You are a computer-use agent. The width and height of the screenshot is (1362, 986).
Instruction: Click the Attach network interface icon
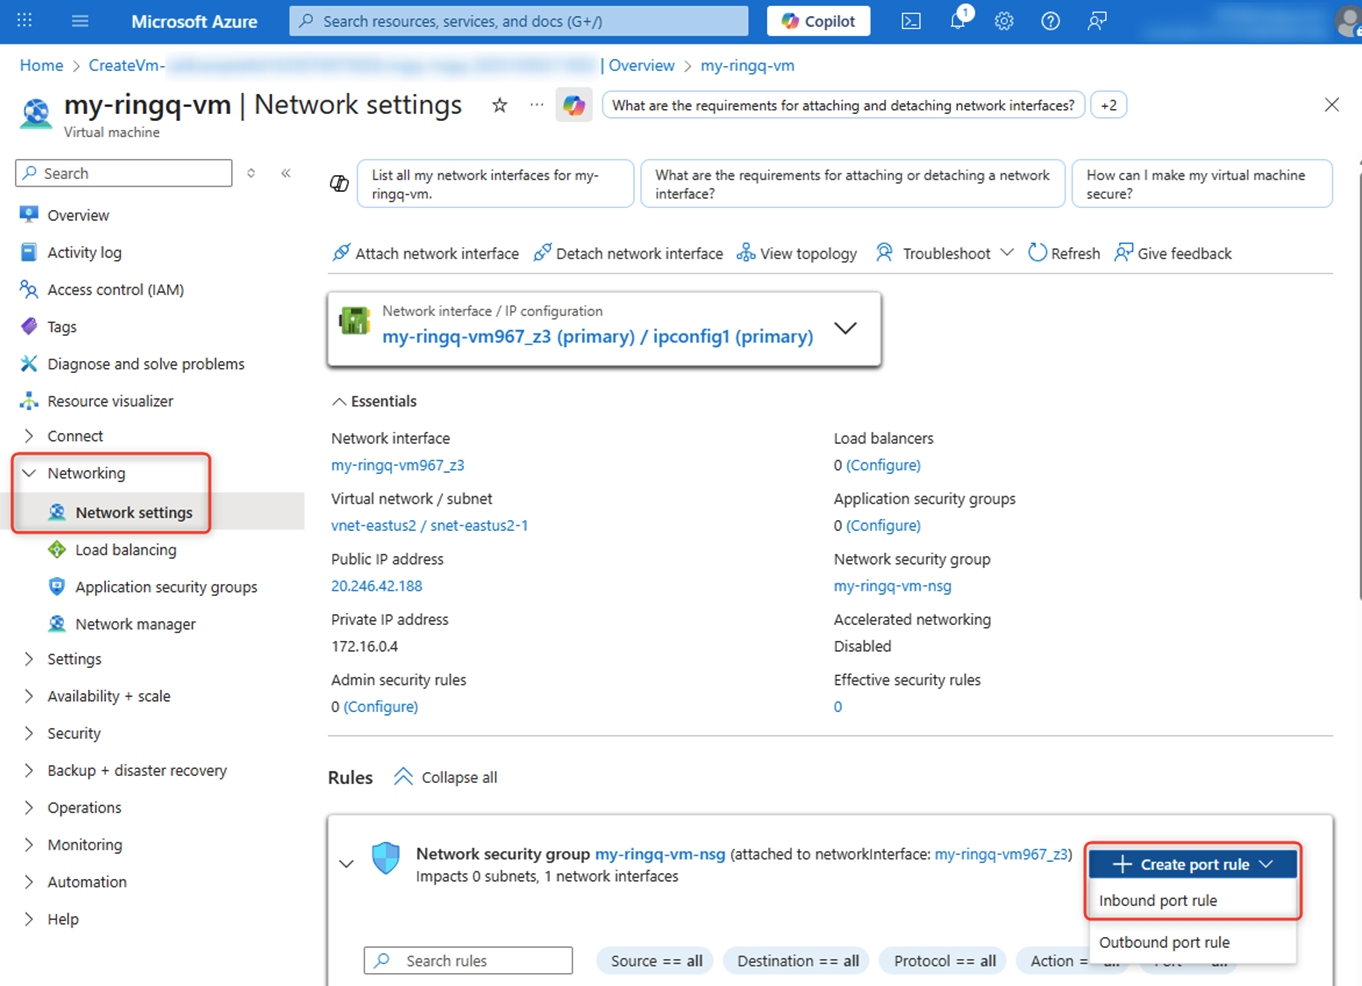[342, 253]
